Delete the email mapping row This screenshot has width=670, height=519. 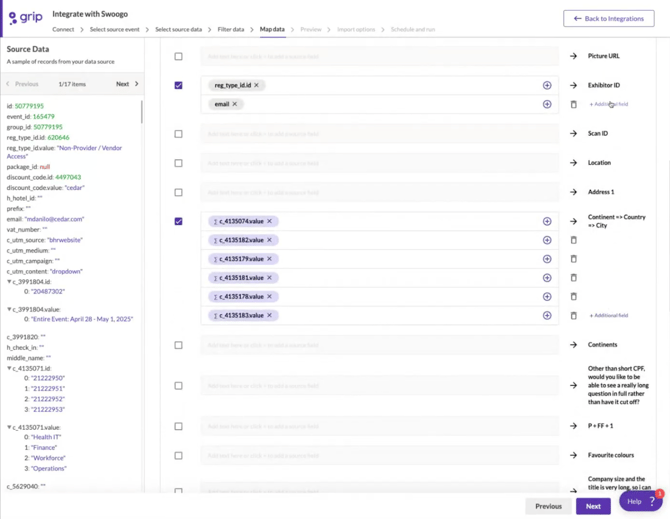click(573, 104)
